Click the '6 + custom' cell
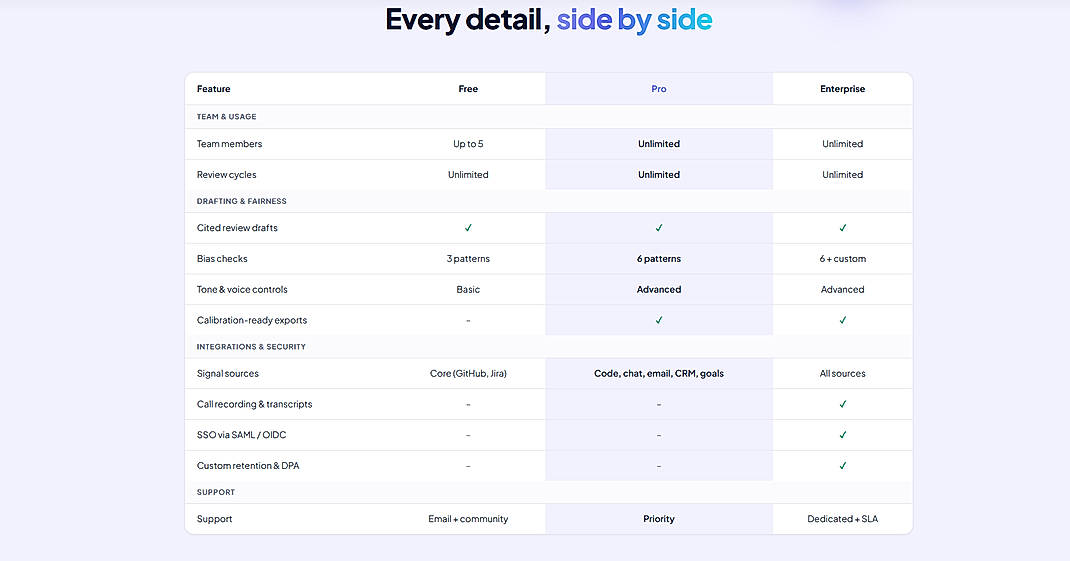This screenshot has height=561, width=1070. [x=842, y=259]
